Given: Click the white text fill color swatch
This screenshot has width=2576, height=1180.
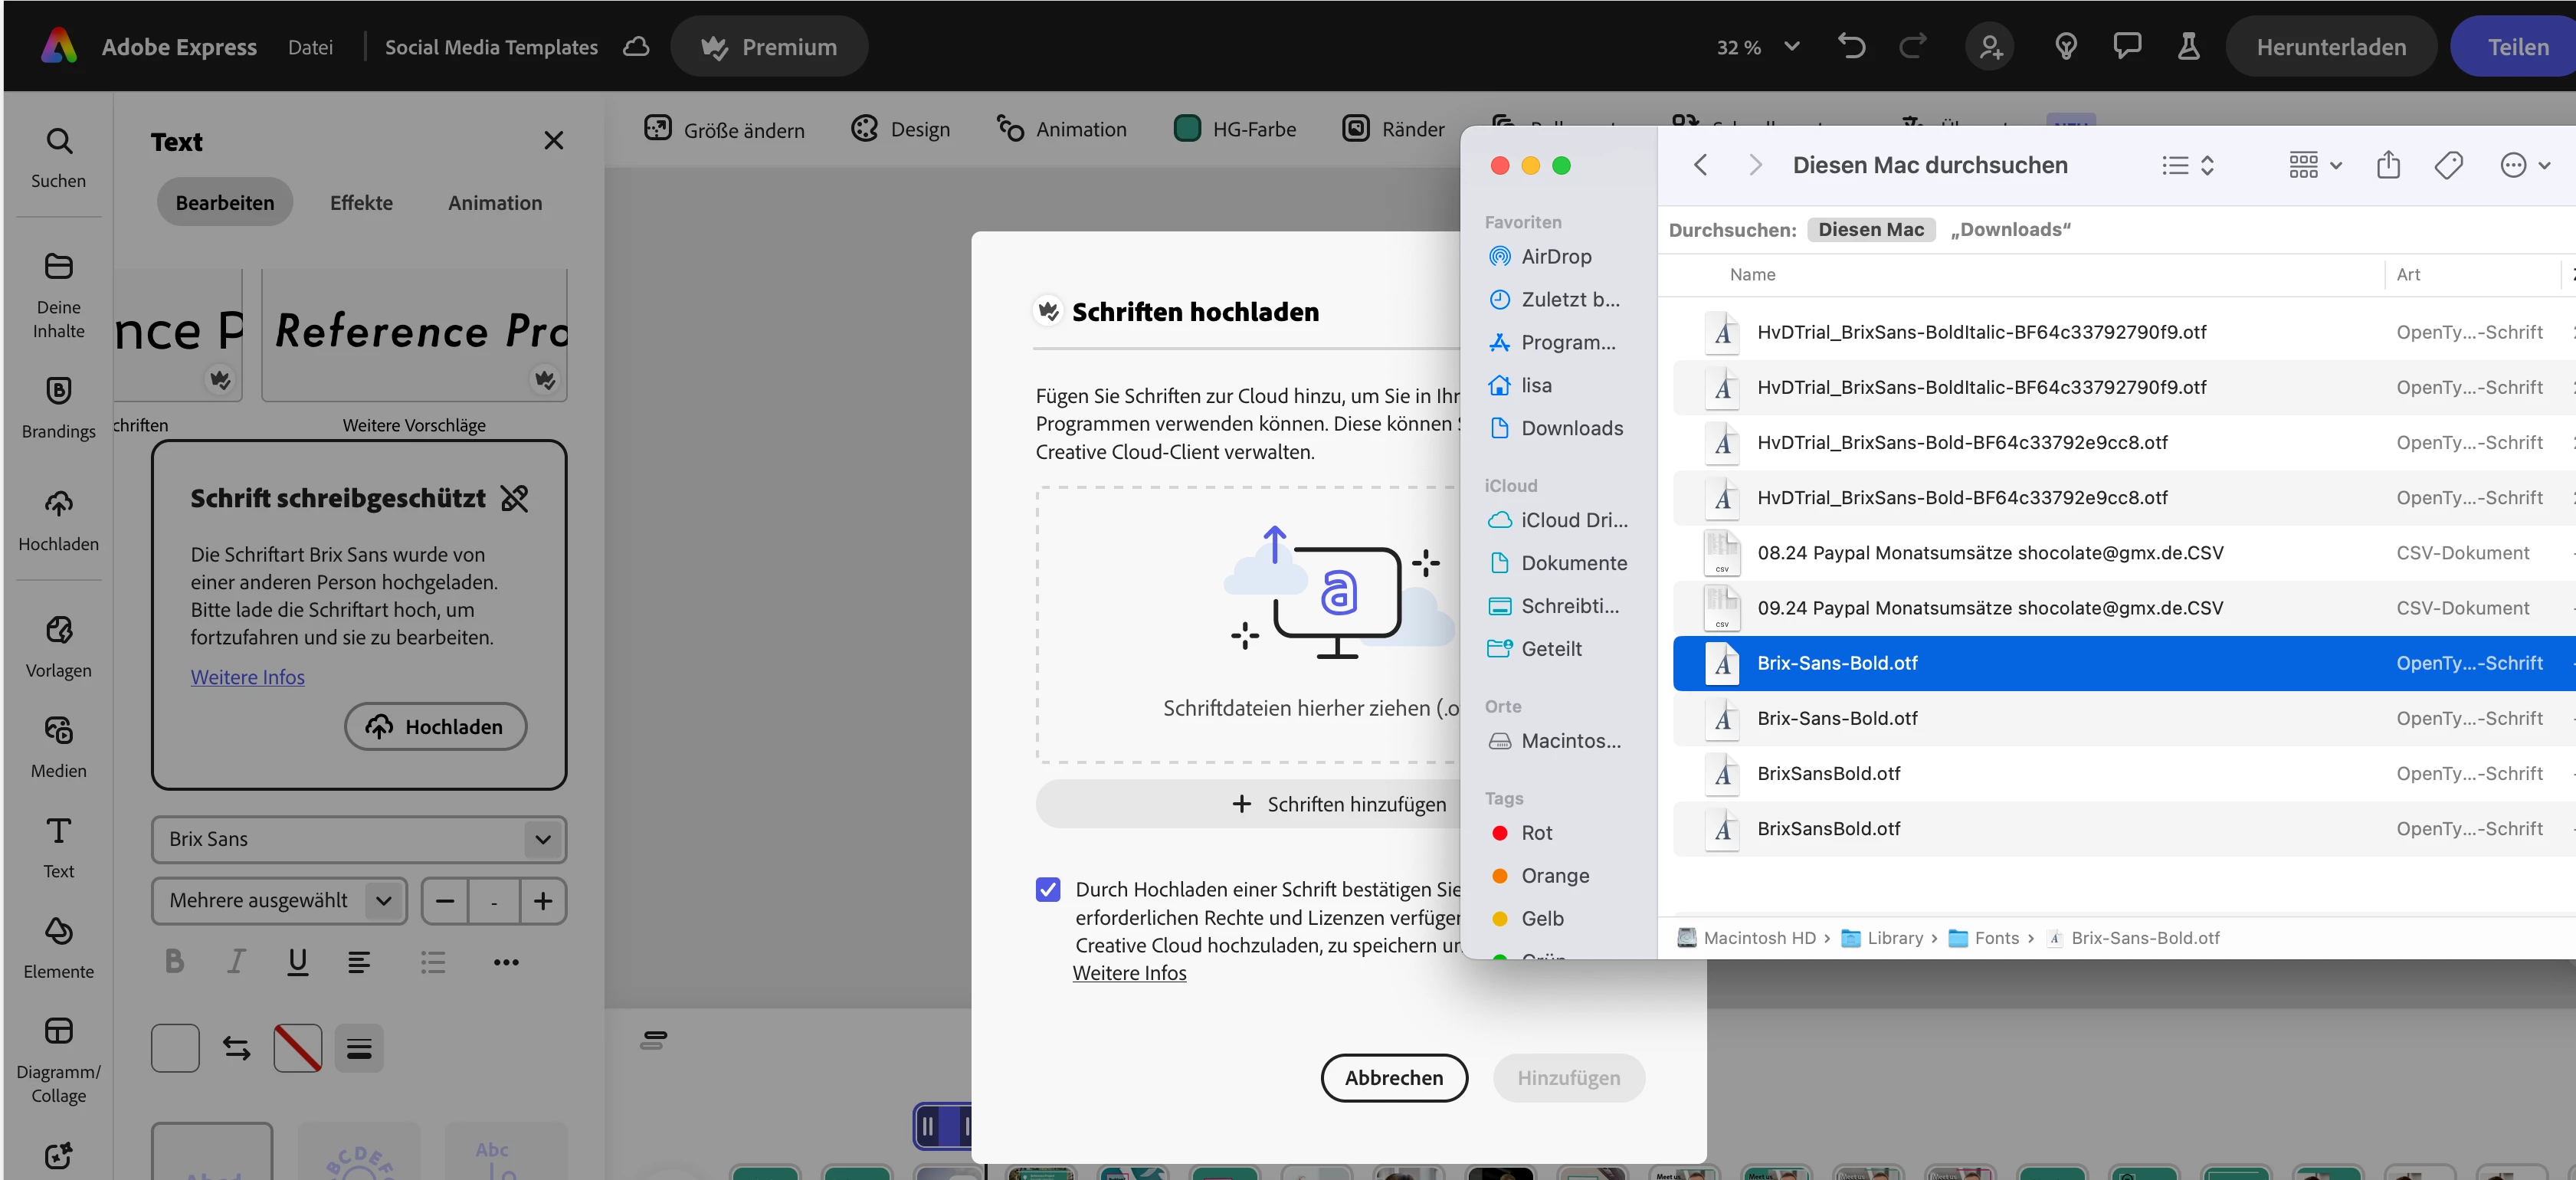Looking at the screenshot, I should coord(175,1048).
